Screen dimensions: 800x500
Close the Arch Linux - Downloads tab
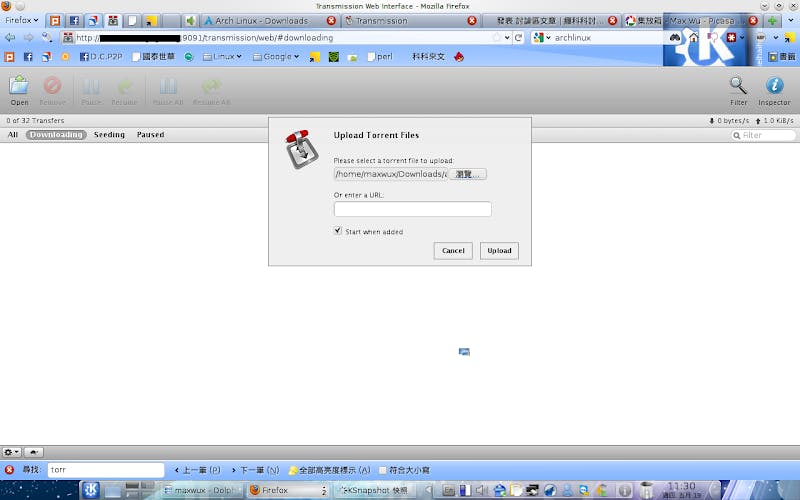click(x=331, y=20)
